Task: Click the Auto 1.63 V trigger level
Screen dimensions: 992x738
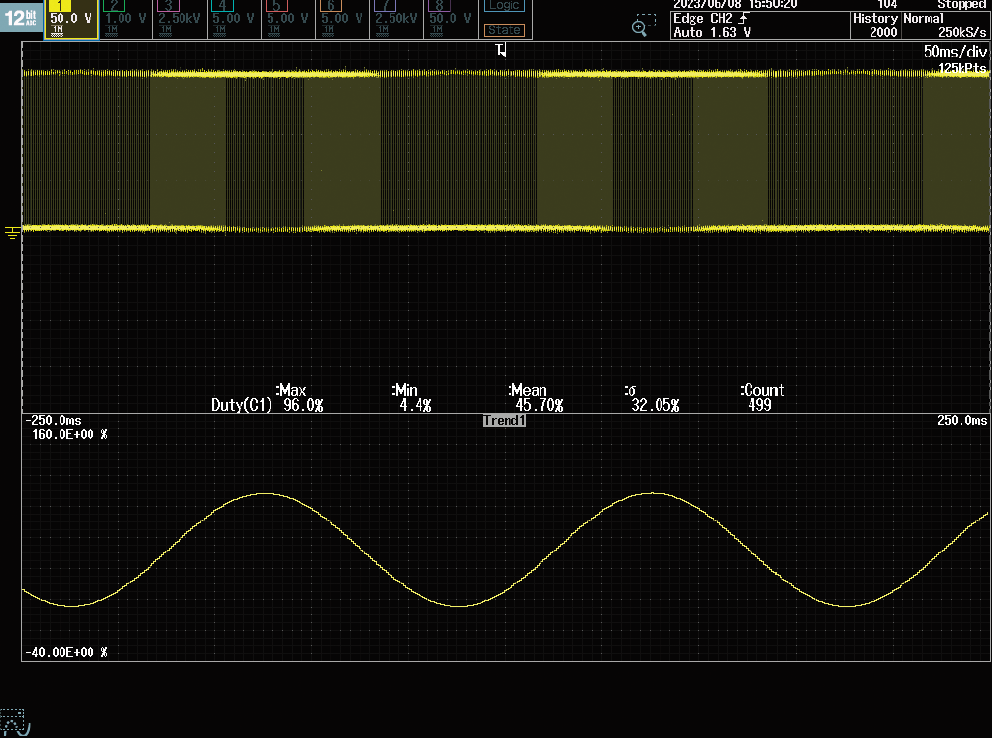Action: pyautogui.click(x=712, y=32)
